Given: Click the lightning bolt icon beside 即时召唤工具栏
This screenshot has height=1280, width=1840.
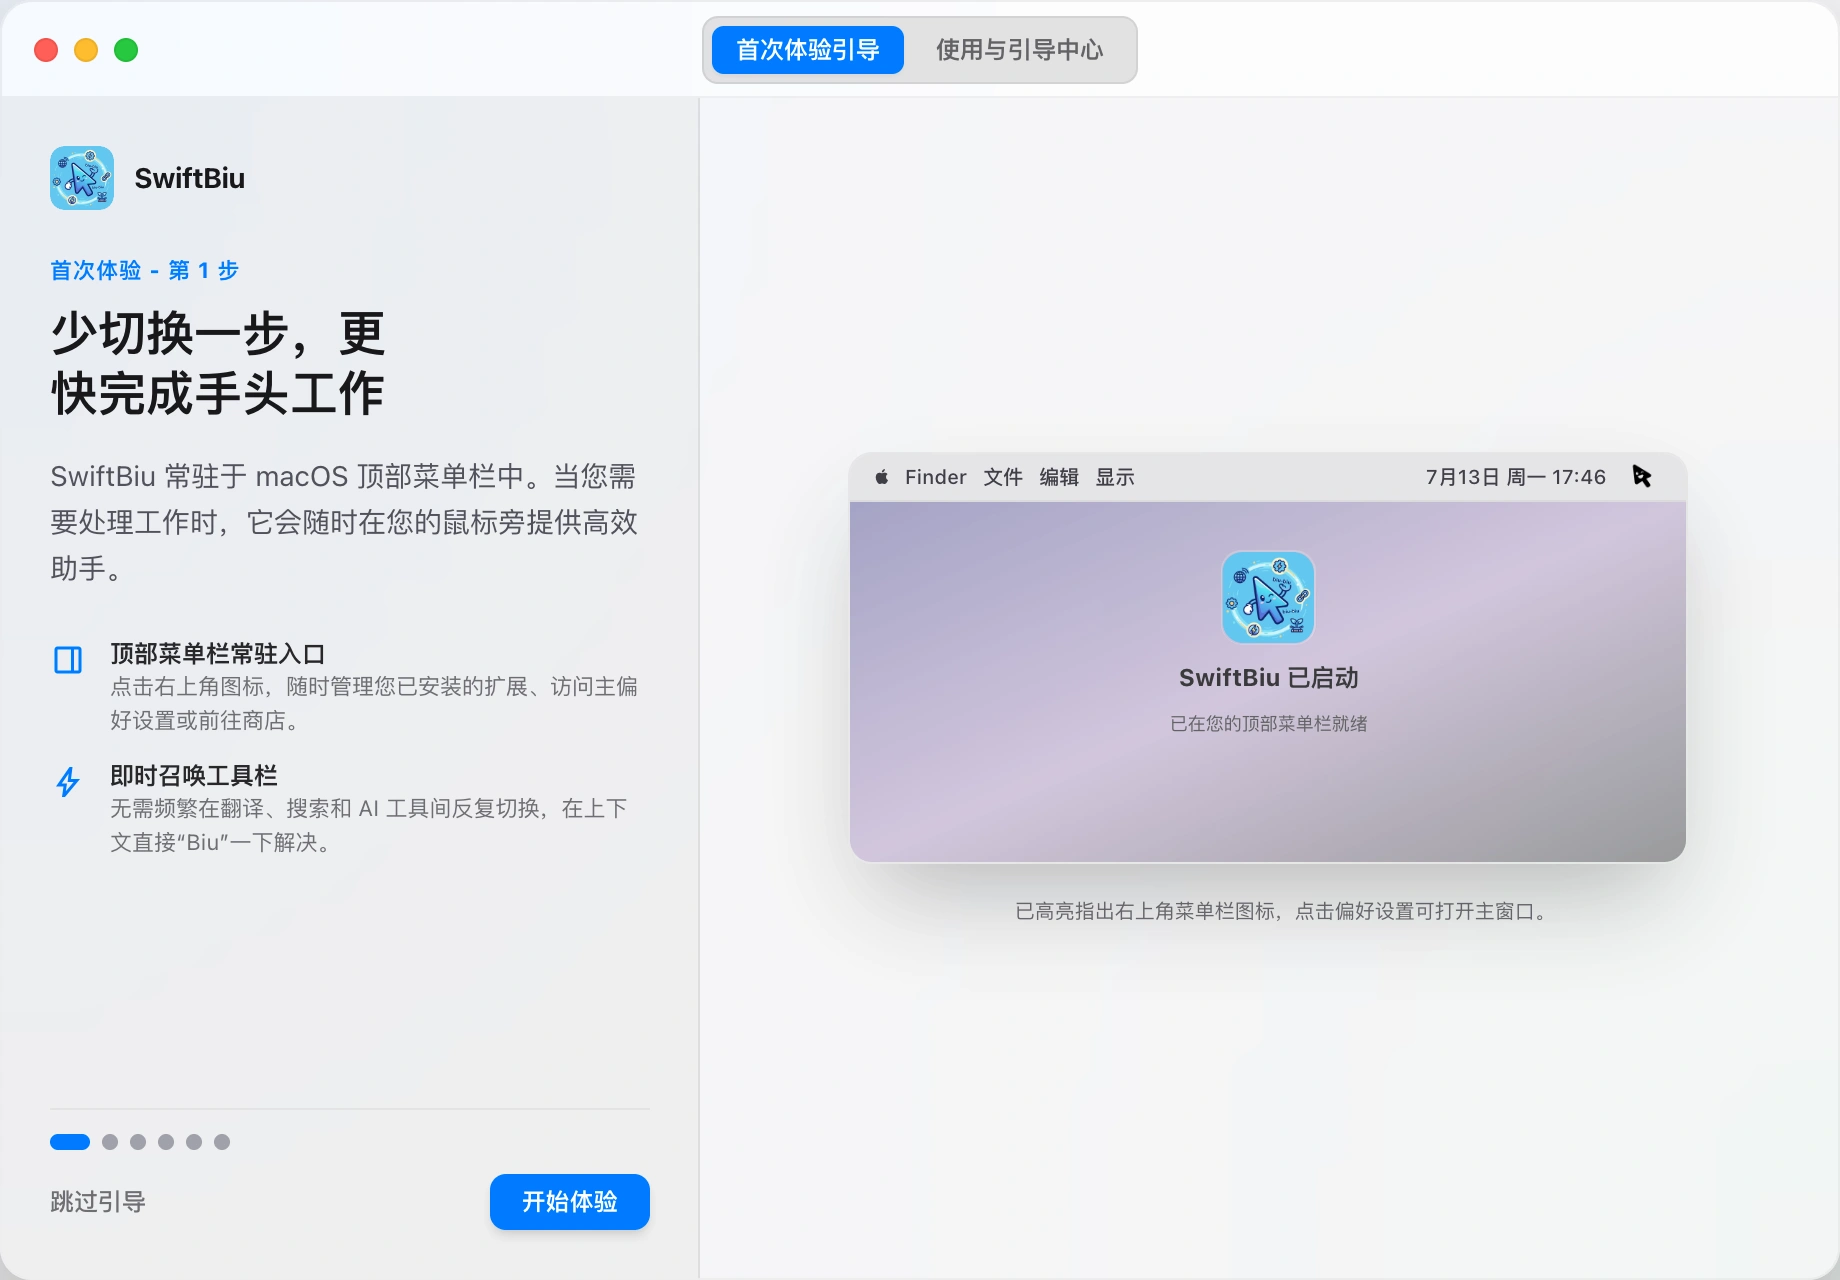Looking at the screenshot, I should (68, 782).
